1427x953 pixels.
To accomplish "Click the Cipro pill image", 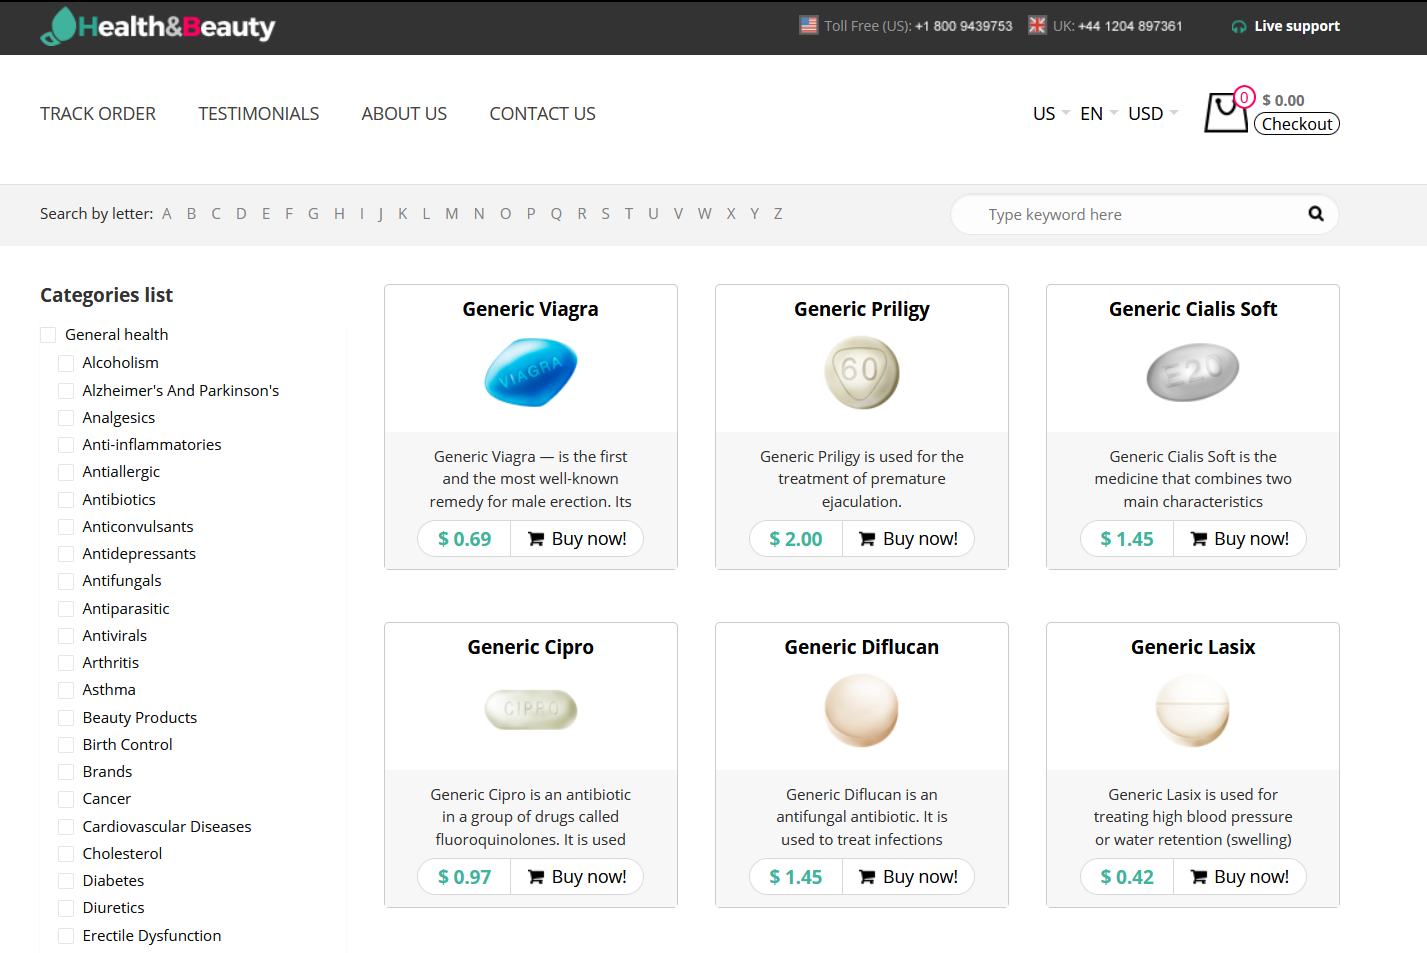I will (x=531, y=710).
